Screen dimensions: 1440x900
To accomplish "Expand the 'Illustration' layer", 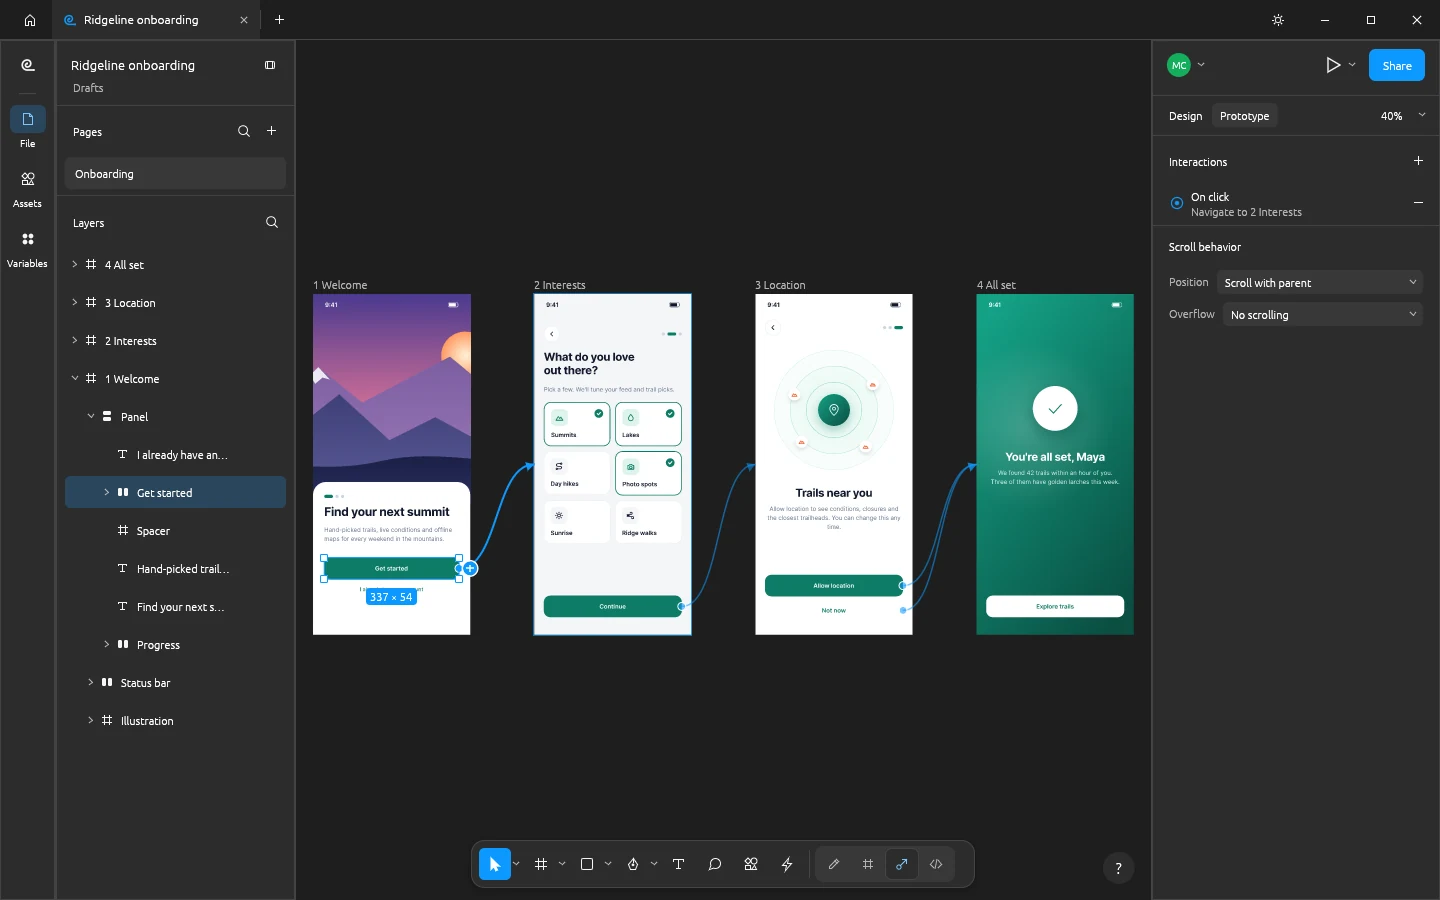I will click(x=91, y=721).
